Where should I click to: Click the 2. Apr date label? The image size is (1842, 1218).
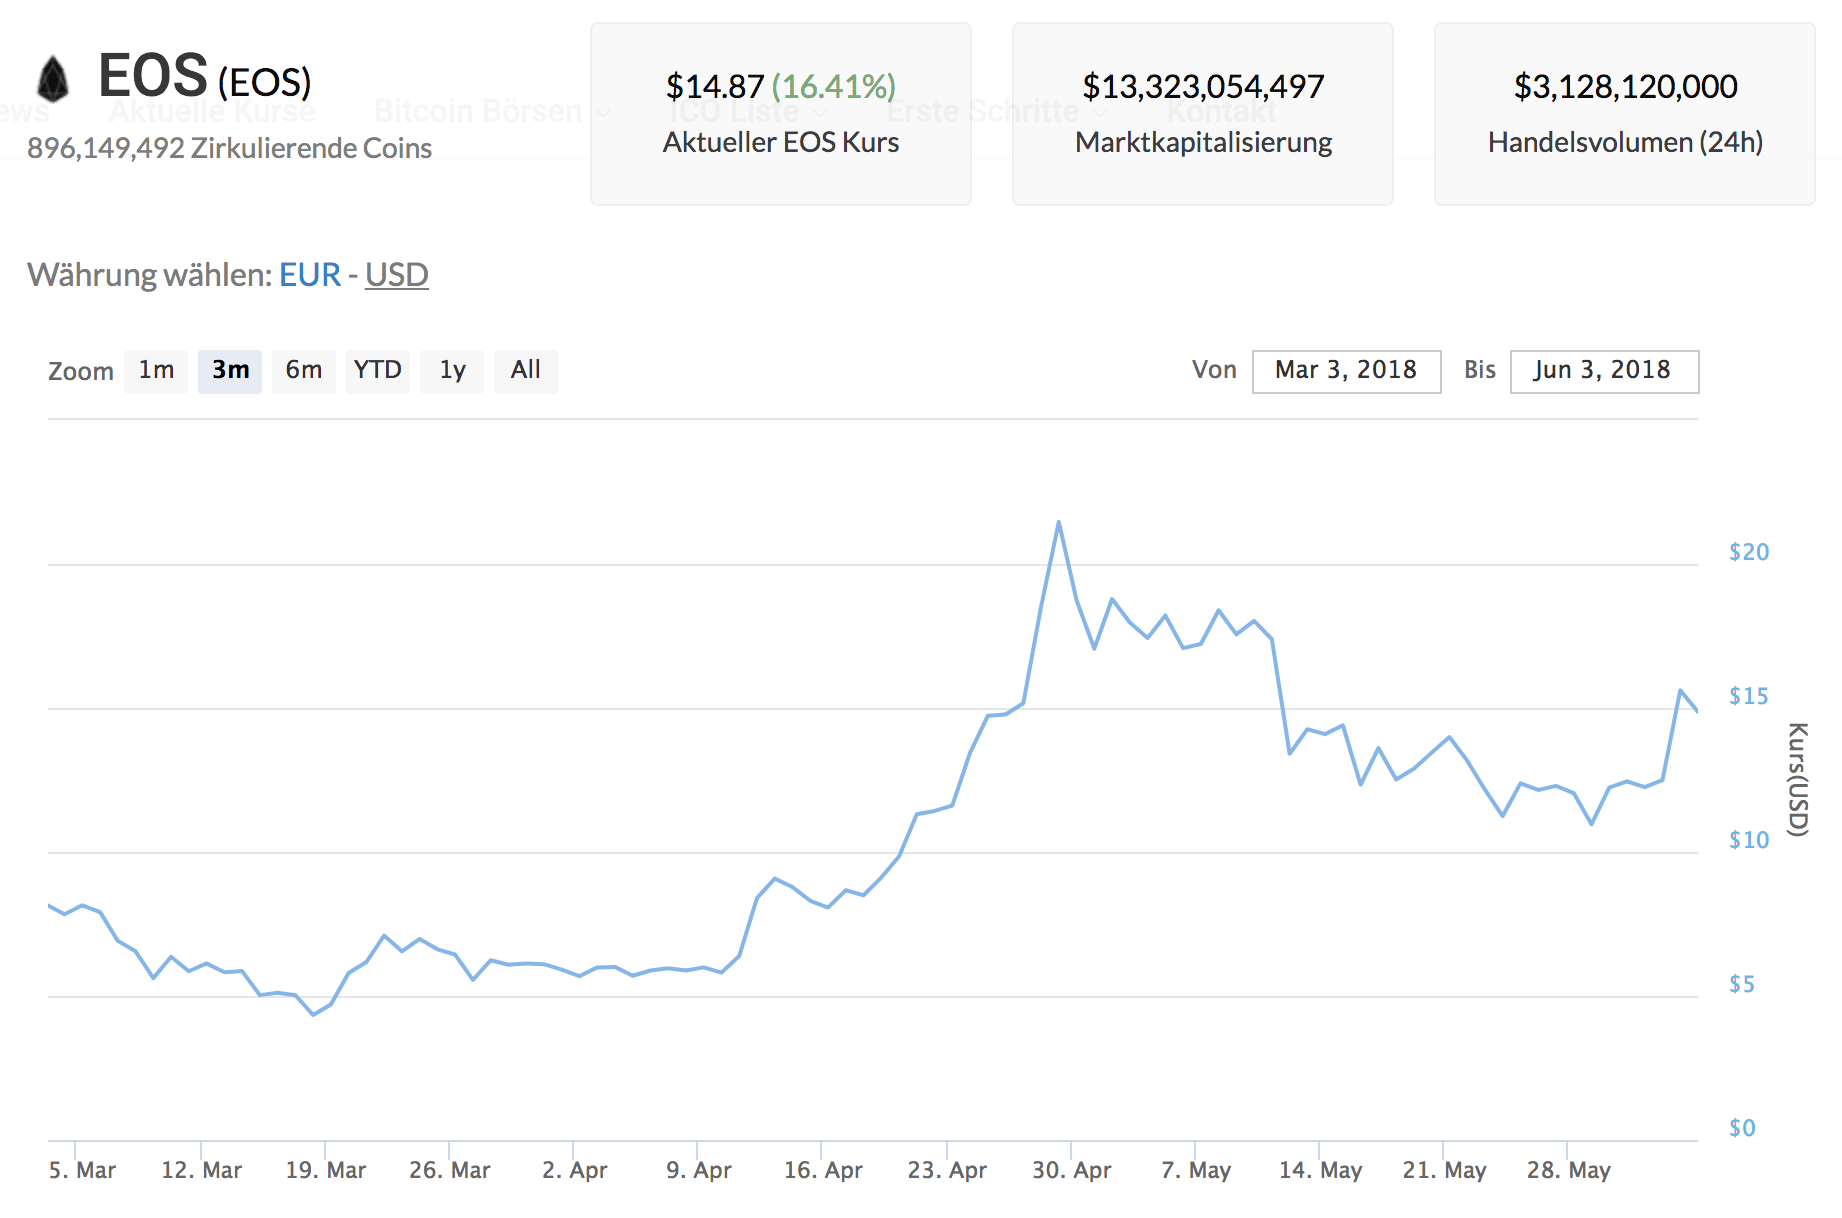(x=575, y=1170)
